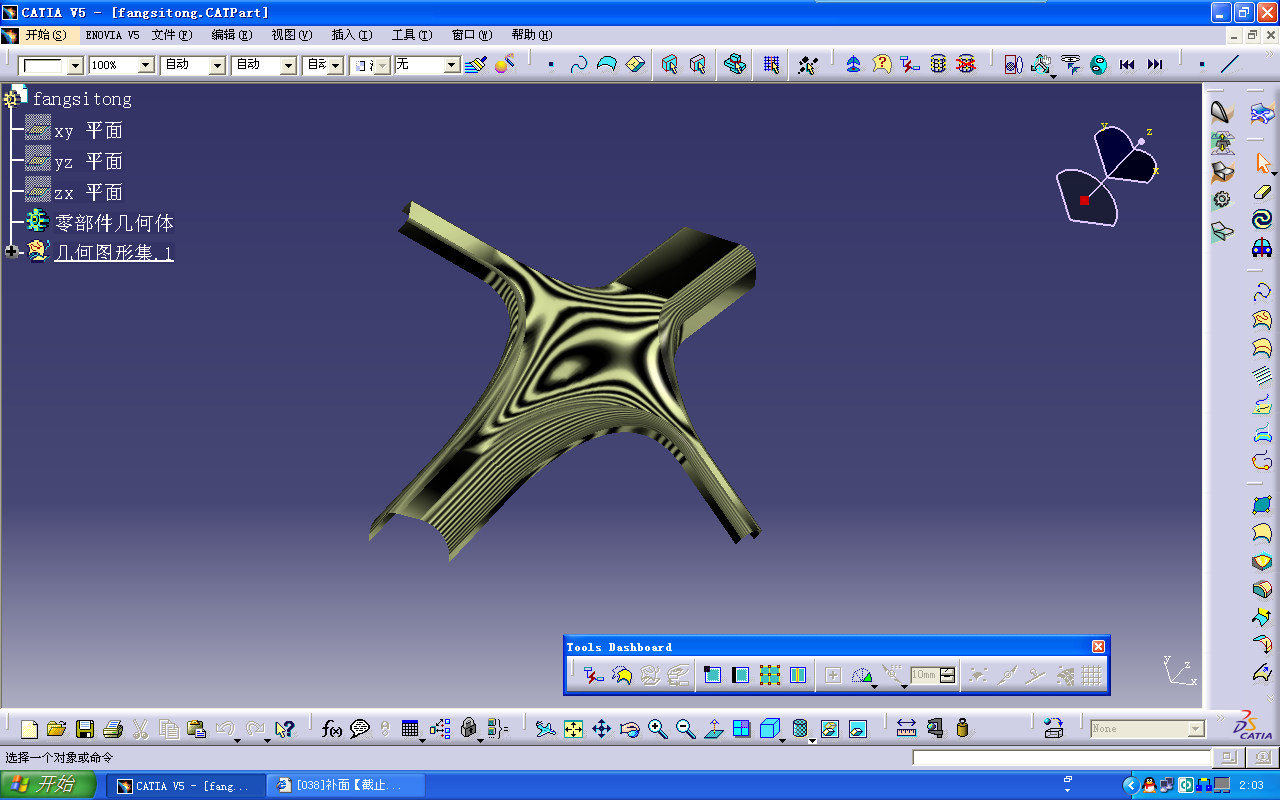Close the Tools Dashboard panel
The height and width of the screenshot is (800, 1280).
click(1098, 647)
